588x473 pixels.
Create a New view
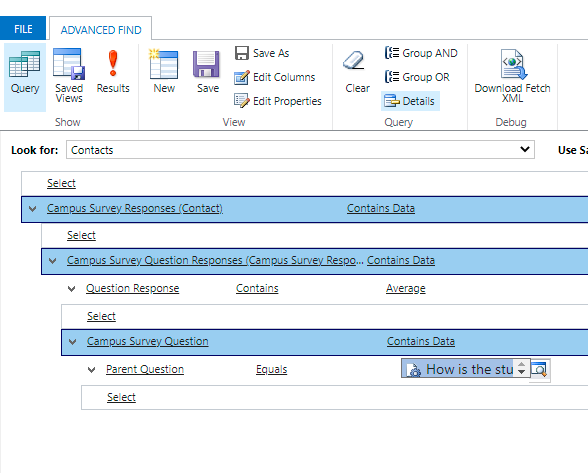coord(164,72)
